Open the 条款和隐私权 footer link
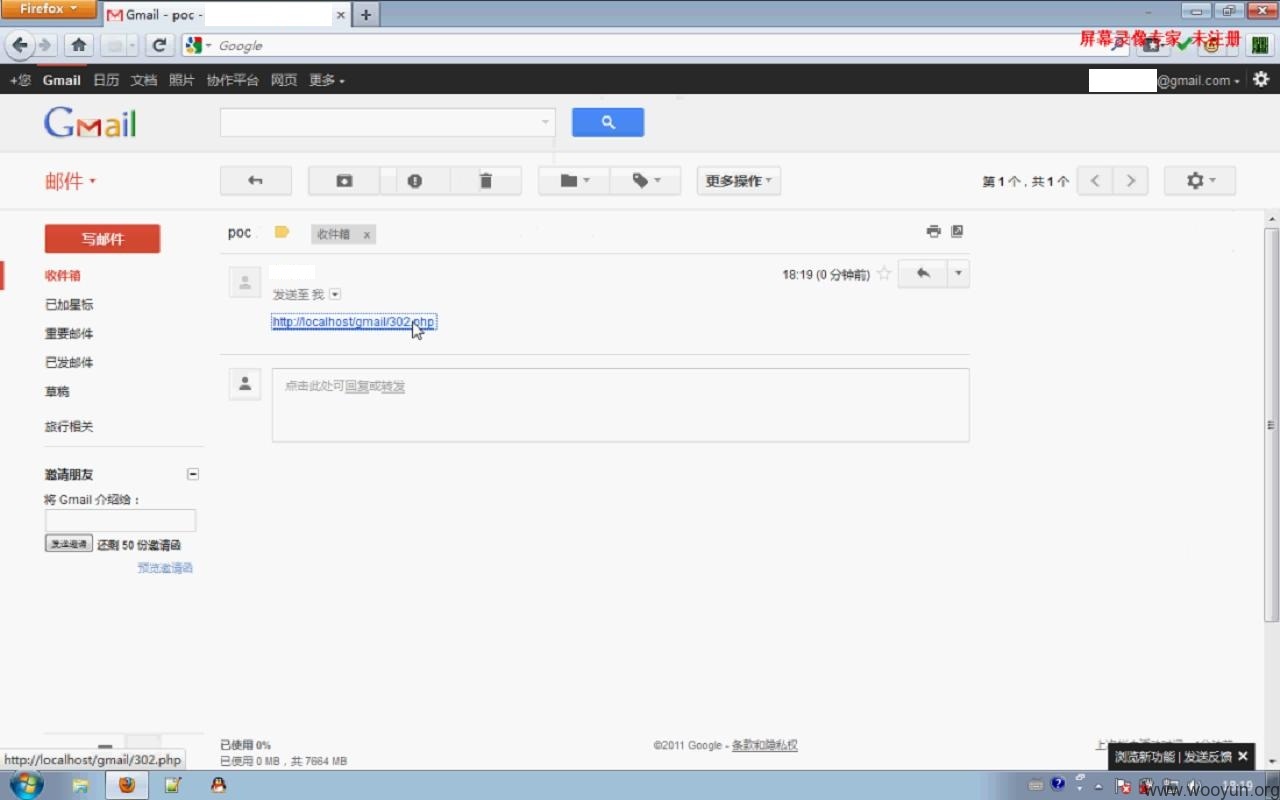This screenshot has height=800, width=1280. pyautogui.click(x=765, y=745)
